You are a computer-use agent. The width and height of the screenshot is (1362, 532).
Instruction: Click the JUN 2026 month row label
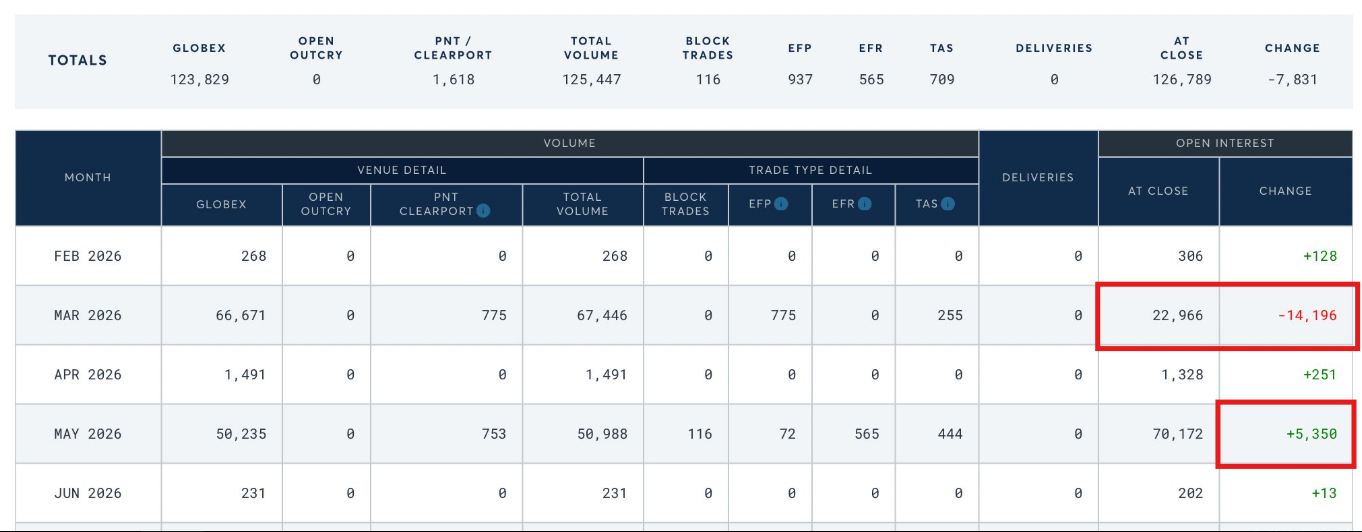[x=88, y=493]
